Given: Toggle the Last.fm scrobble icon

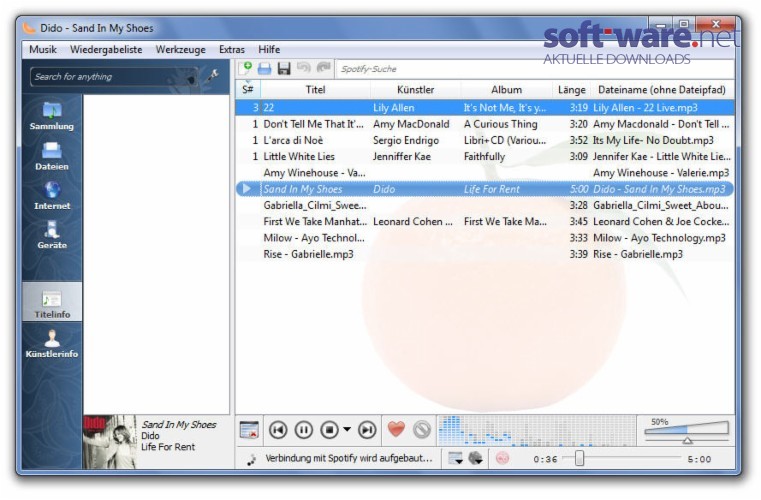Looking at the screenshot, I should coord(502,458).
